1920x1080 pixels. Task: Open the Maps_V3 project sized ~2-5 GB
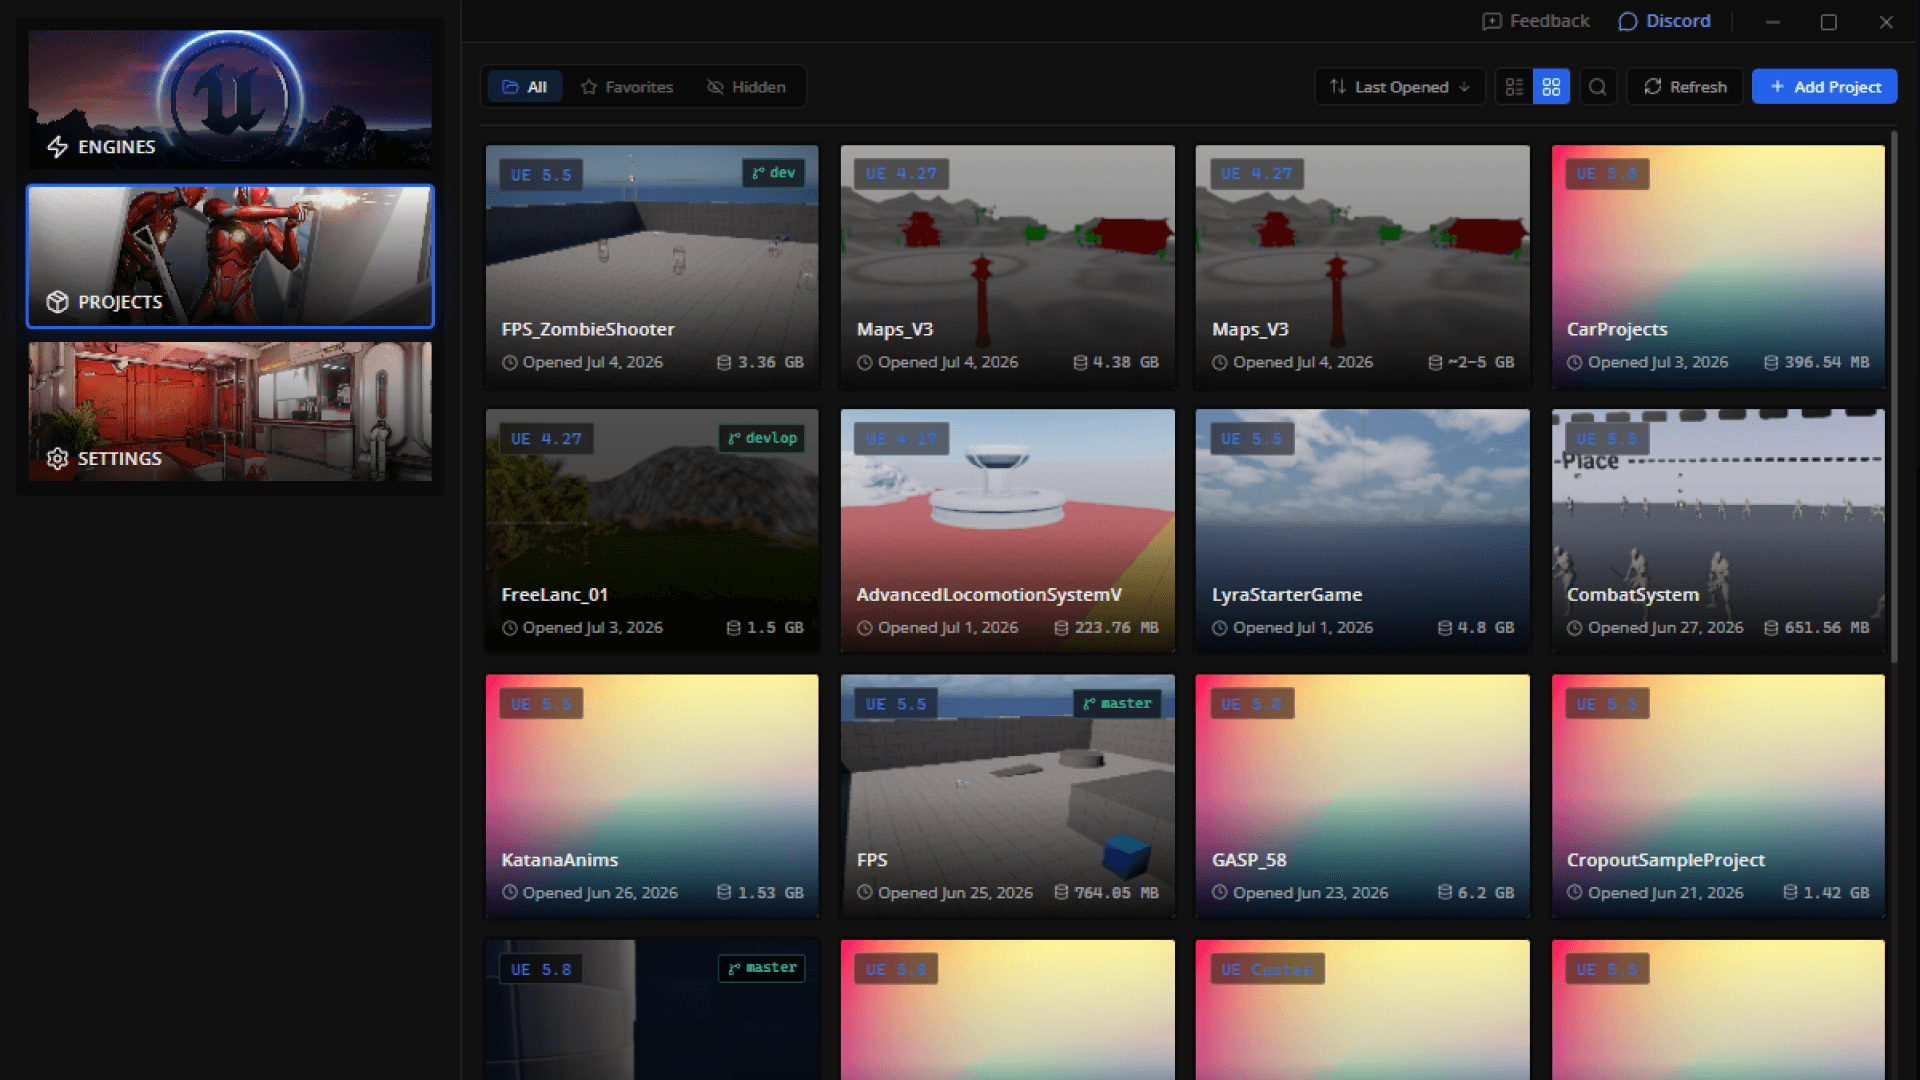(1362, 267)
